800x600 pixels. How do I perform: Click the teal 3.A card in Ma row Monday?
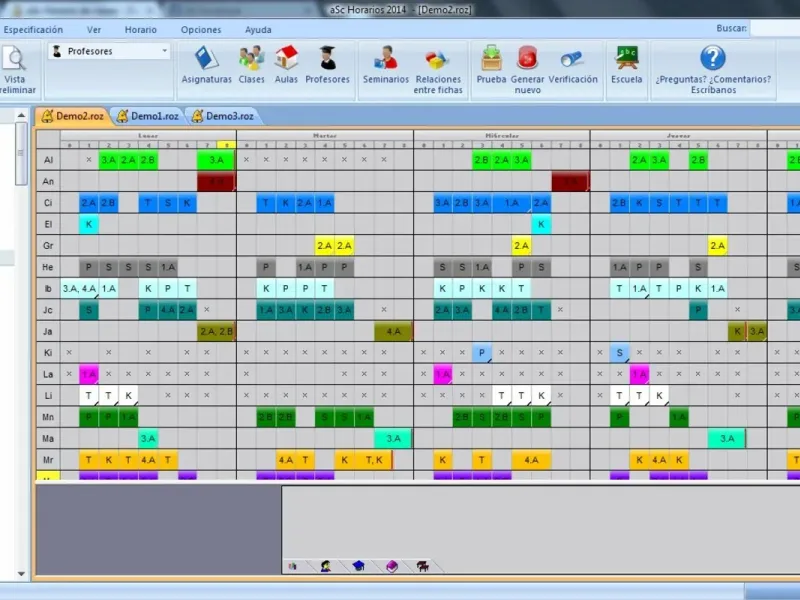[148, 439]
